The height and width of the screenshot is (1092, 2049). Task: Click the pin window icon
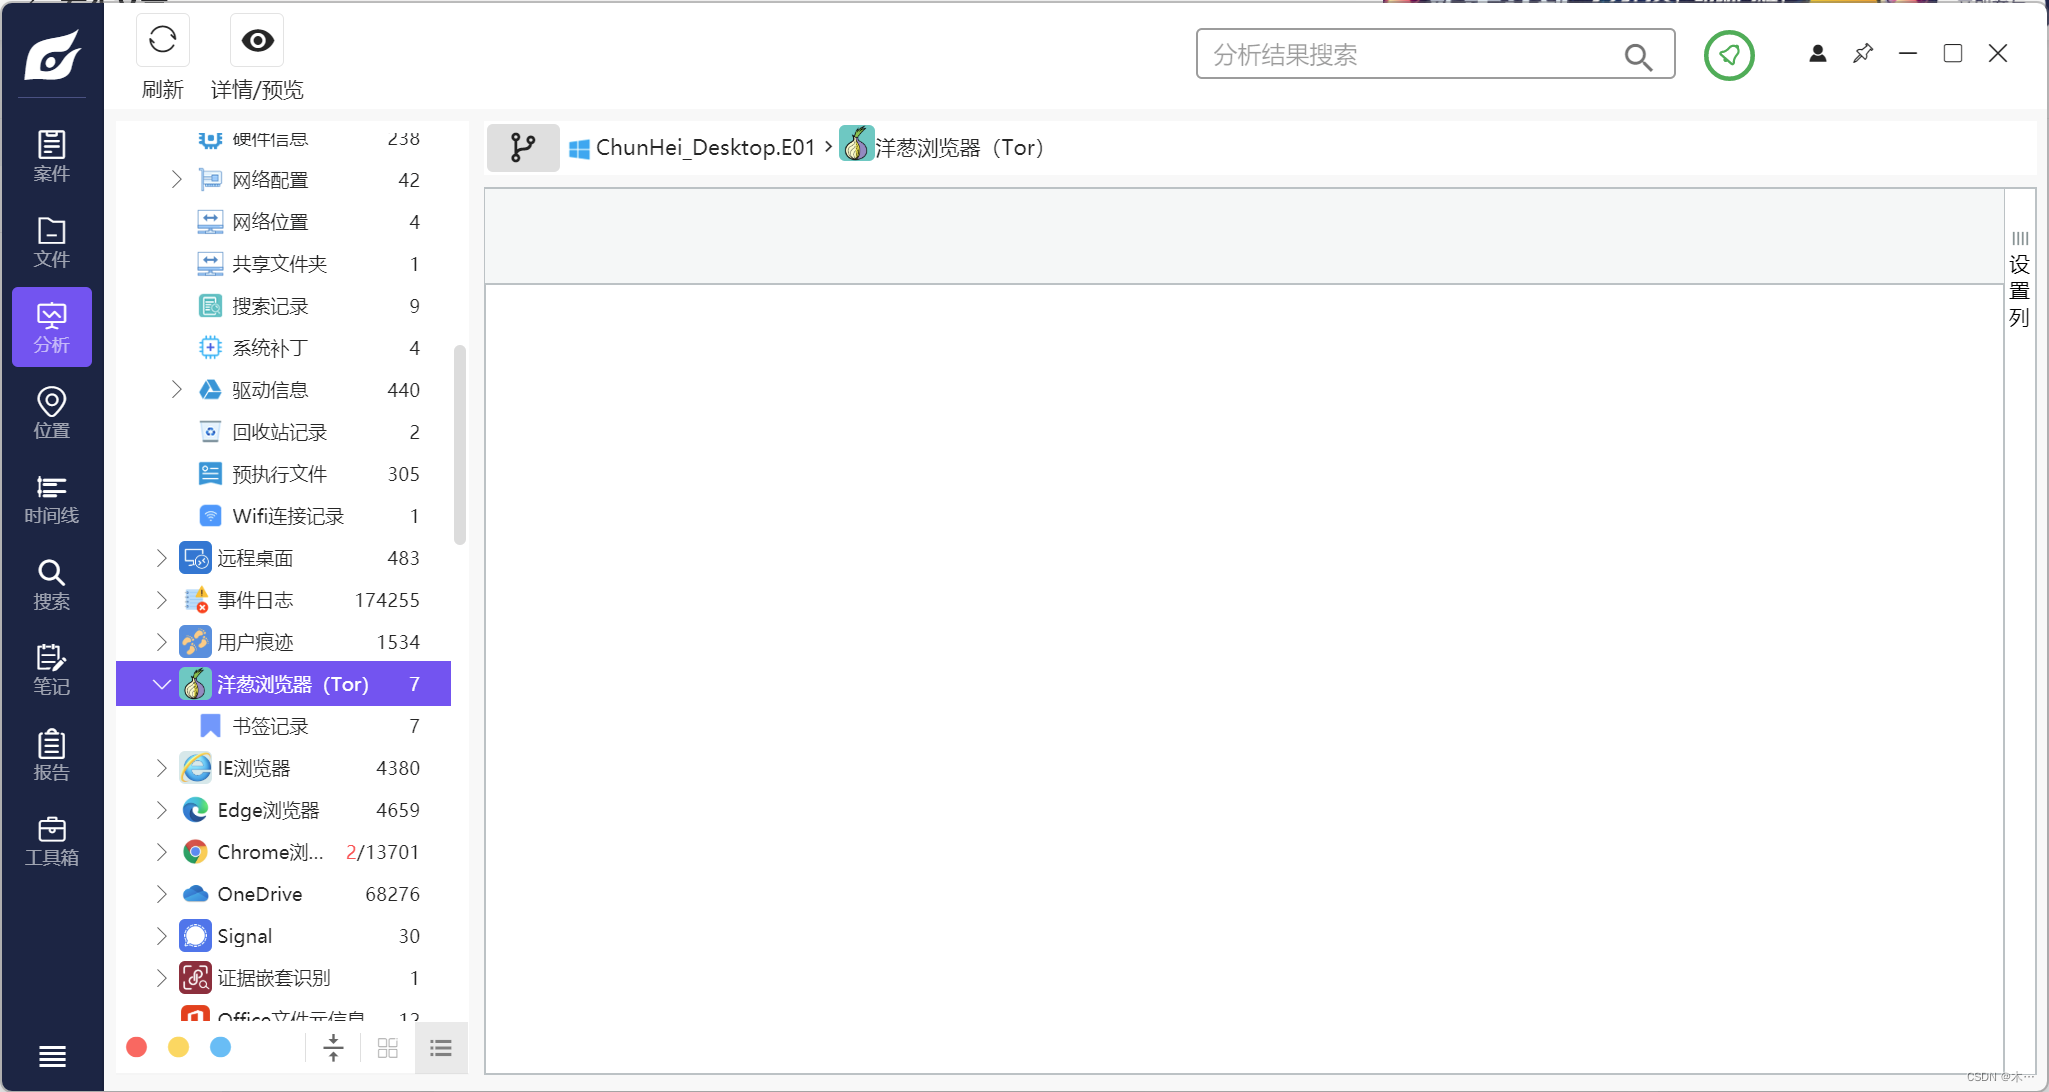pos(1862,54)
